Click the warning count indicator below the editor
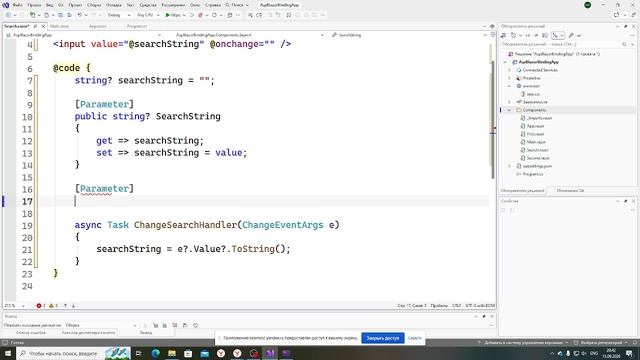Screen dimensions: 640x360 coord(53,306)
